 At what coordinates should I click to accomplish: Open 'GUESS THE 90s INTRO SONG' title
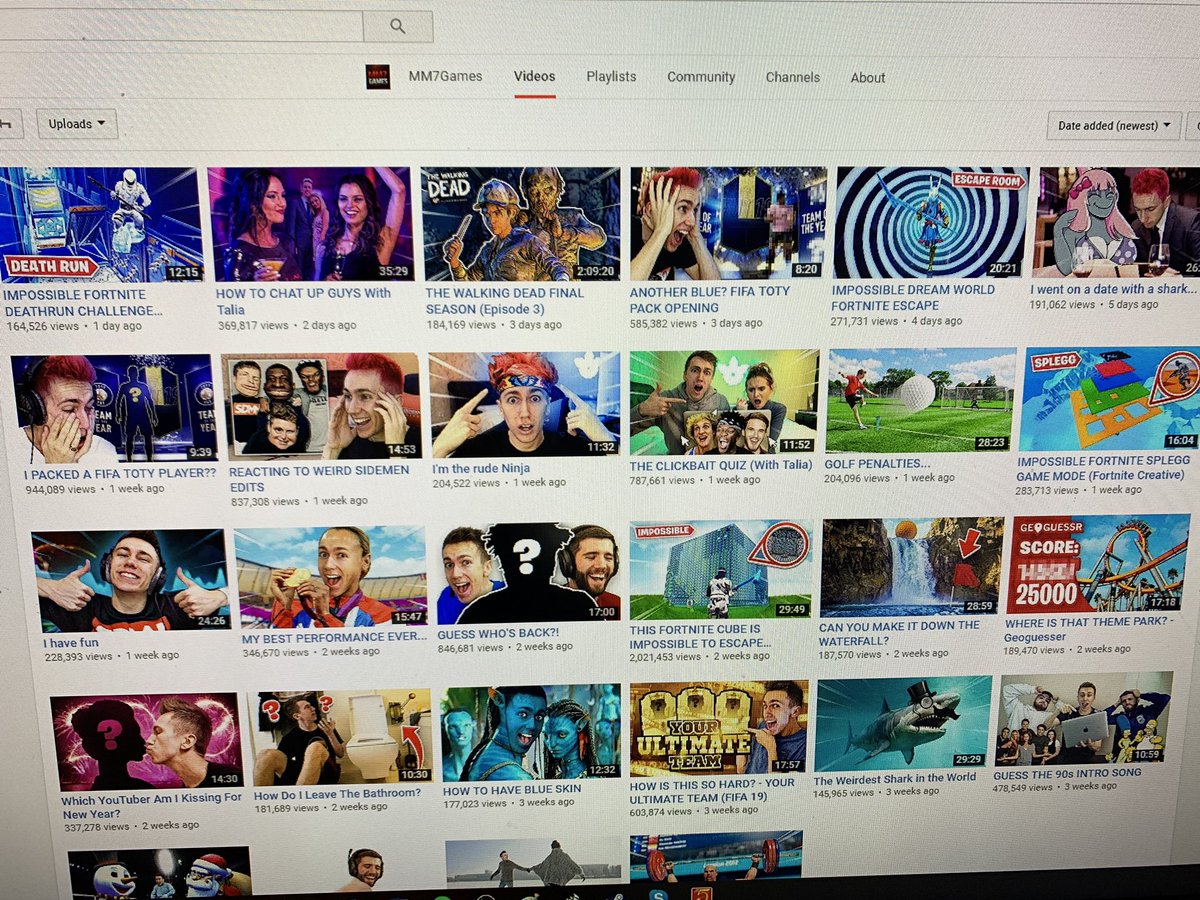pos(1067,773)
